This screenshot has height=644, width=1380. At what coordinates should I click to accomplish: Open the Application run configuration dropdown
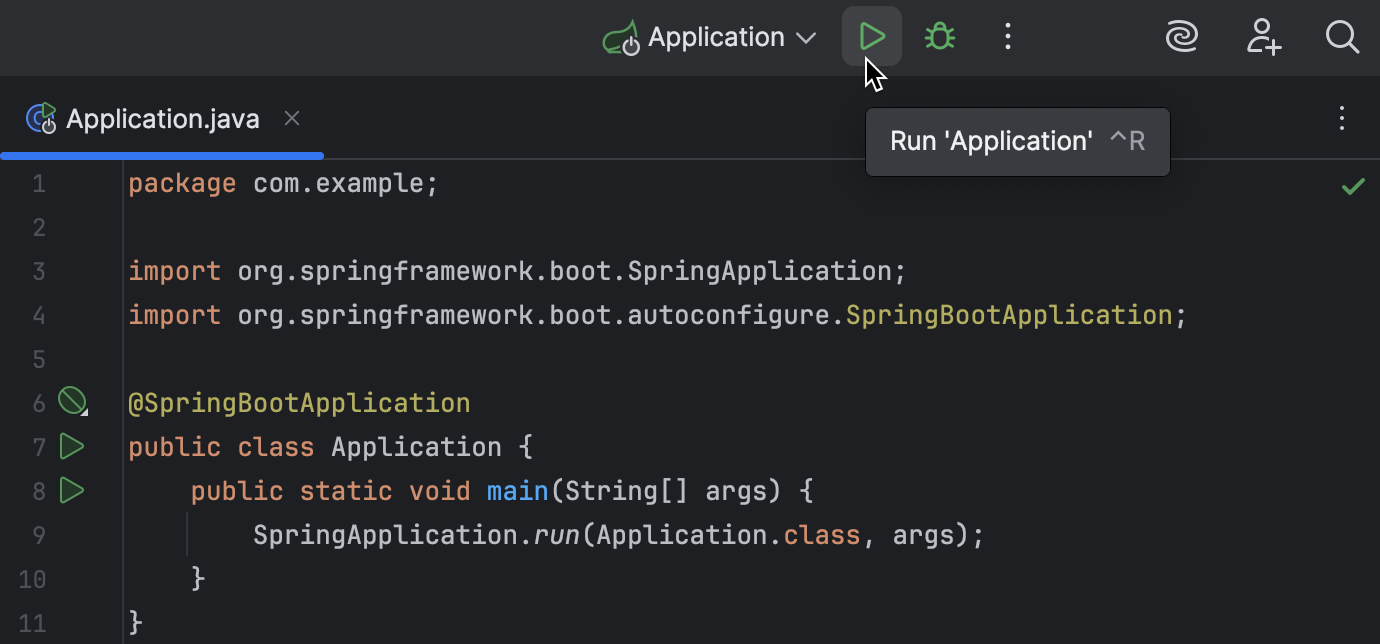pos(710,36)
